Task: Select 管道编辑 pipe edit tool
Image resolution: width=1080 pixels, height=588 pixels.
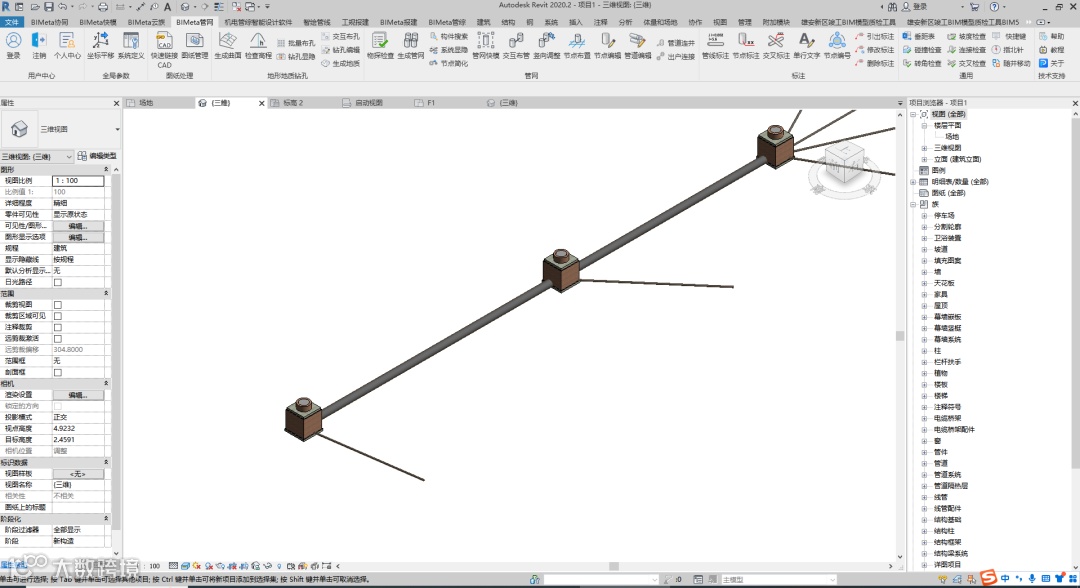Action: point(638,45)
